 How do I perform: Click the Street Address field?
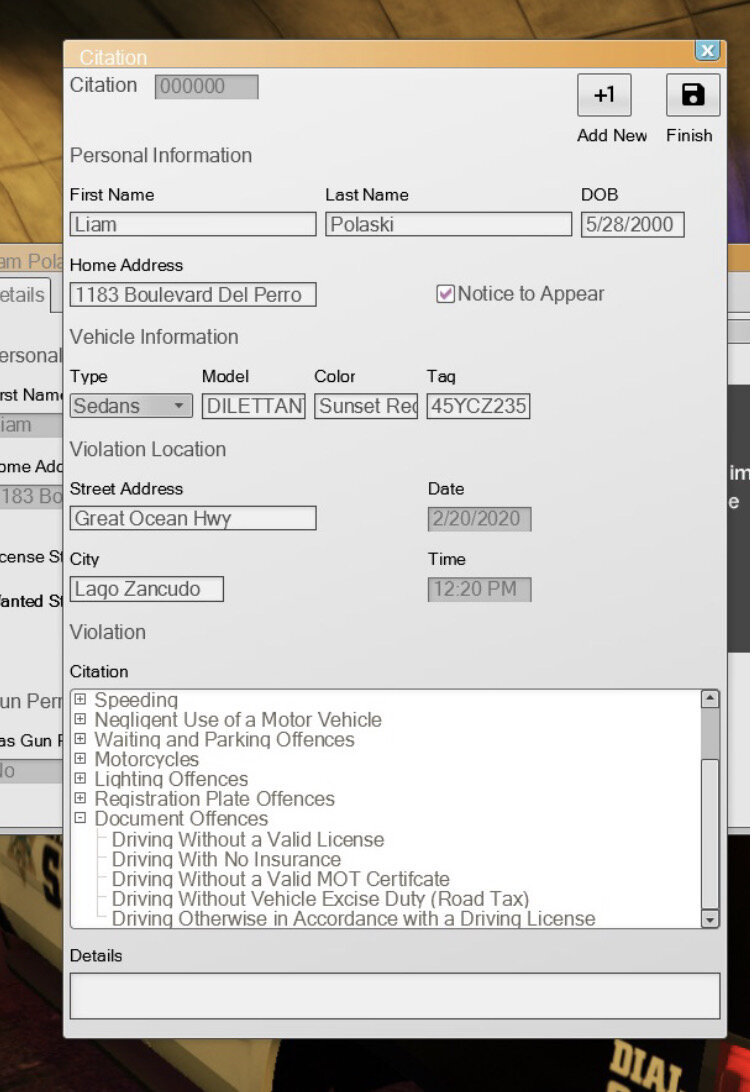point(193,518)
